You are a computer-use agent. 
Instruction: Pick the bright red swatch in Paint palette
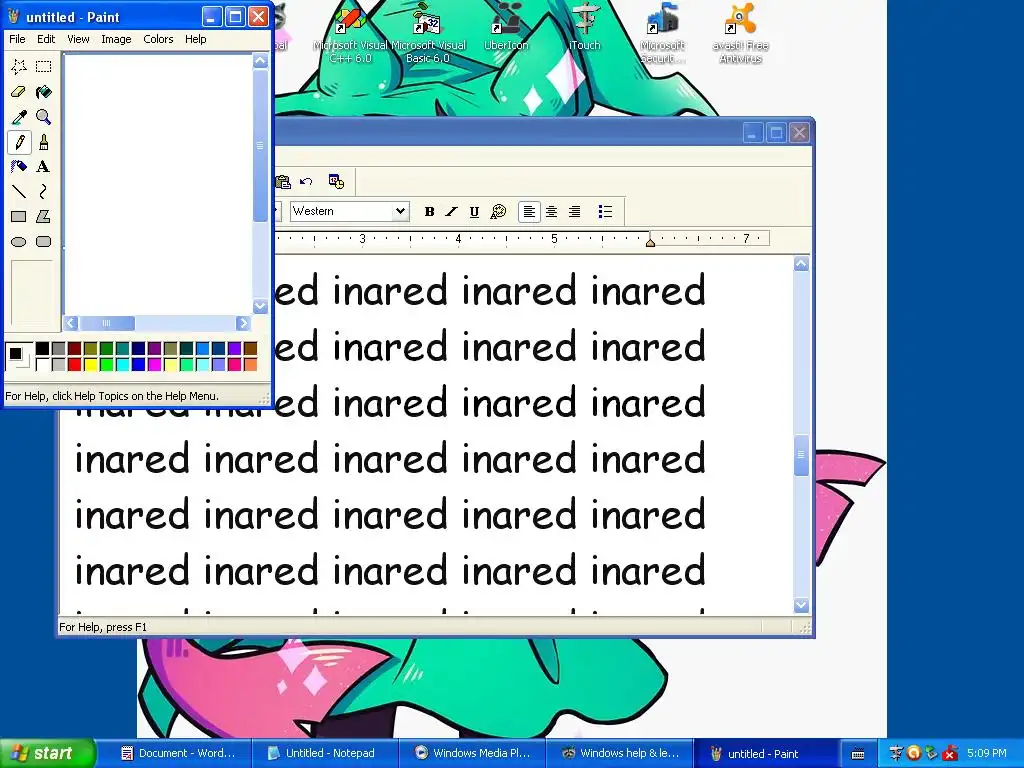tap(74, 364)
